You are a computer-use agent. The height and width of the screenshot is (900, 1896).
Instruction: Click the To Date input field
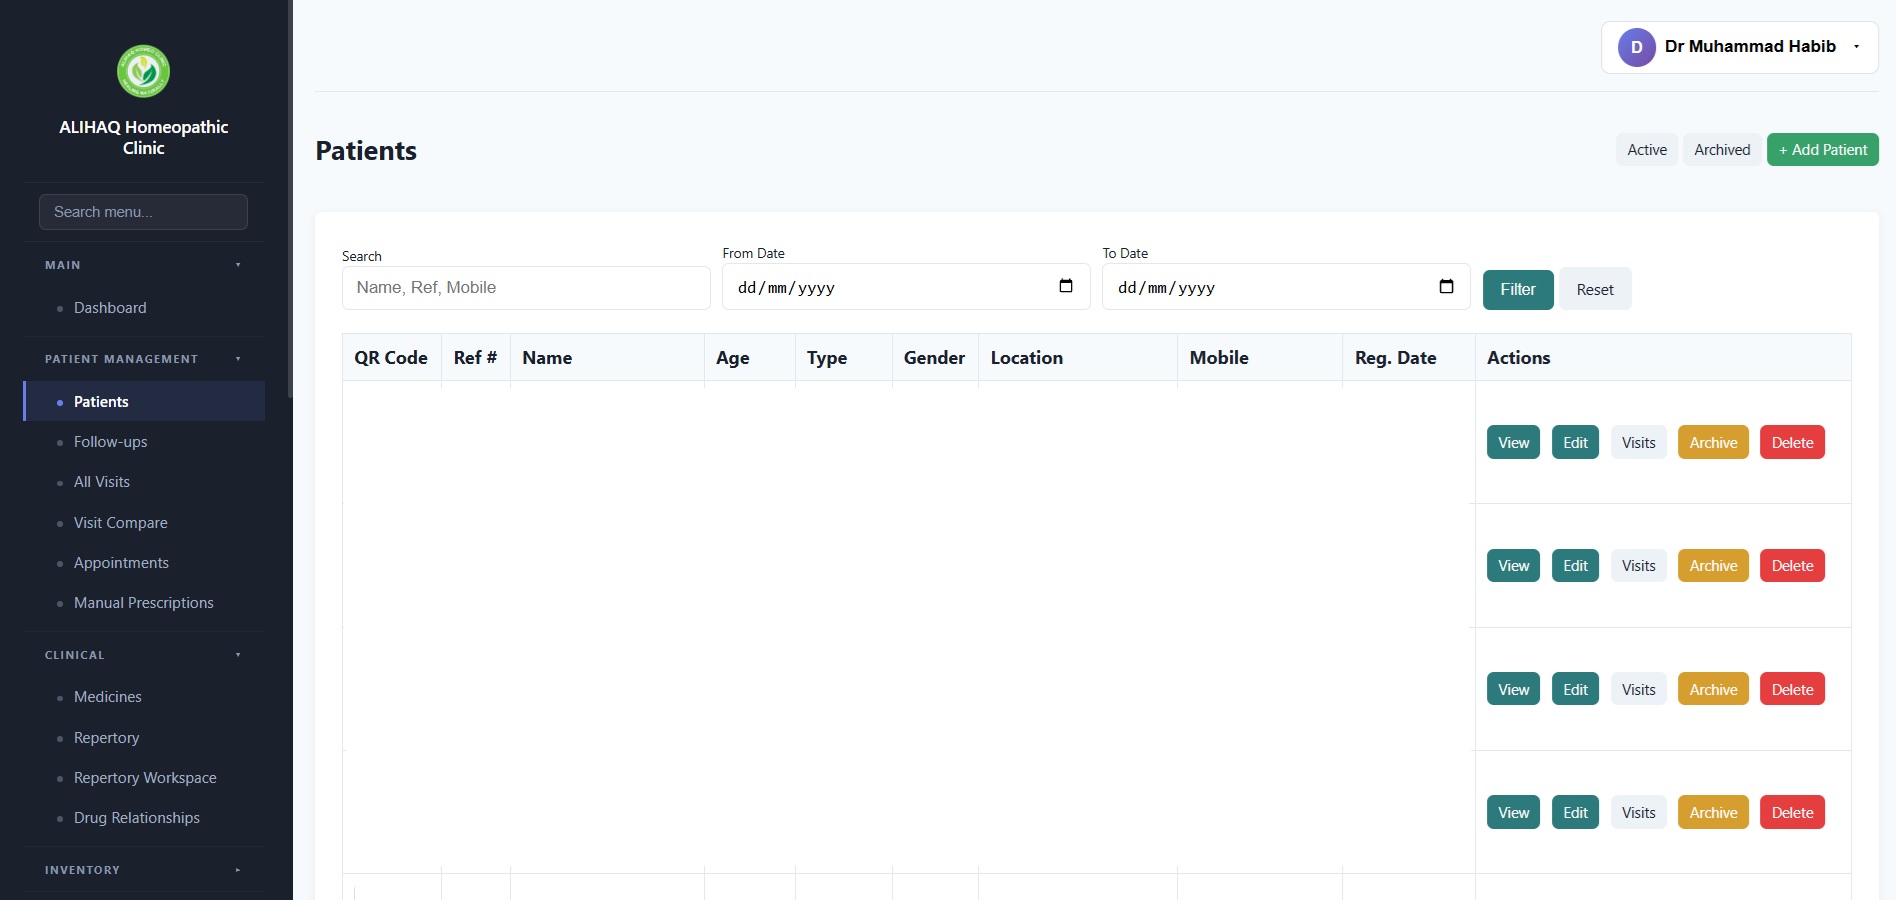click(x=1286, y=287)
